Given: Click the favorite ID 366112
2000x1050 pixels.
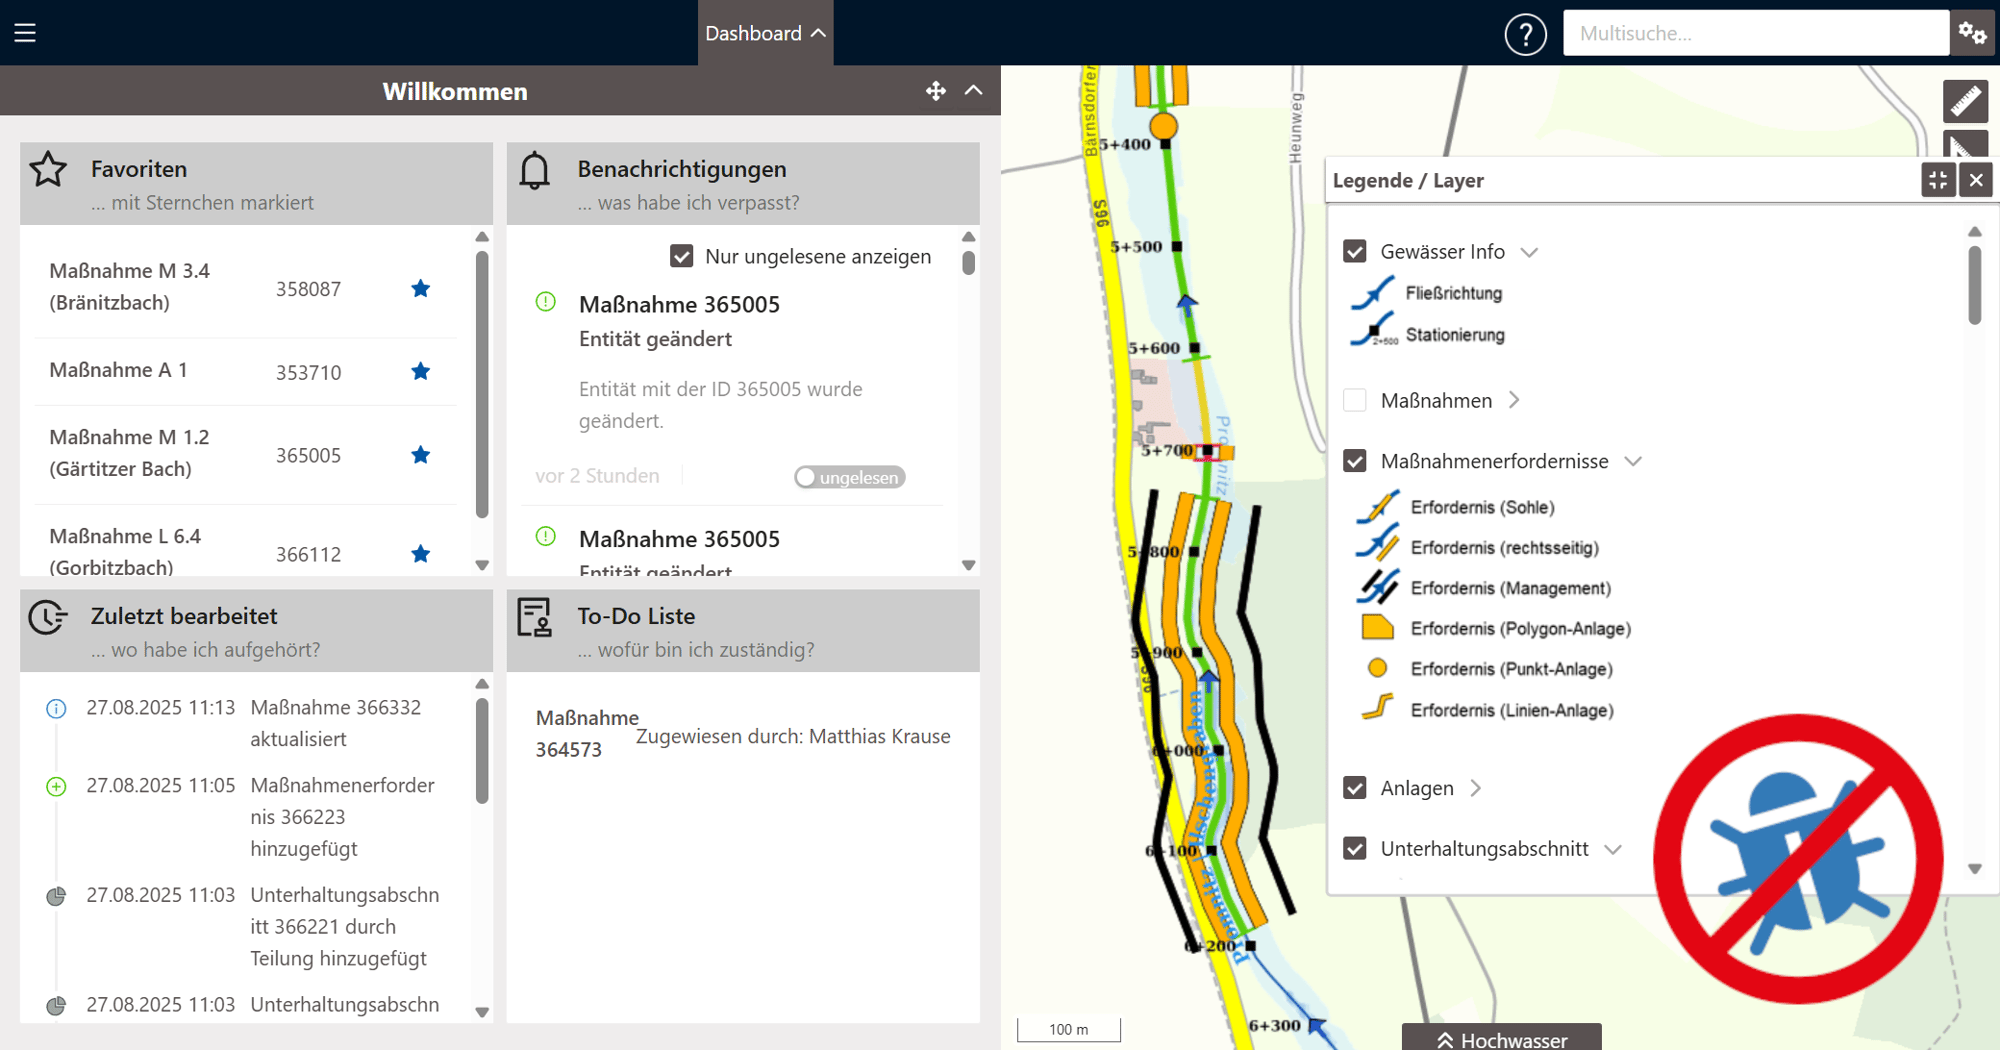Looking at the screenshot, I should point(308,554).
